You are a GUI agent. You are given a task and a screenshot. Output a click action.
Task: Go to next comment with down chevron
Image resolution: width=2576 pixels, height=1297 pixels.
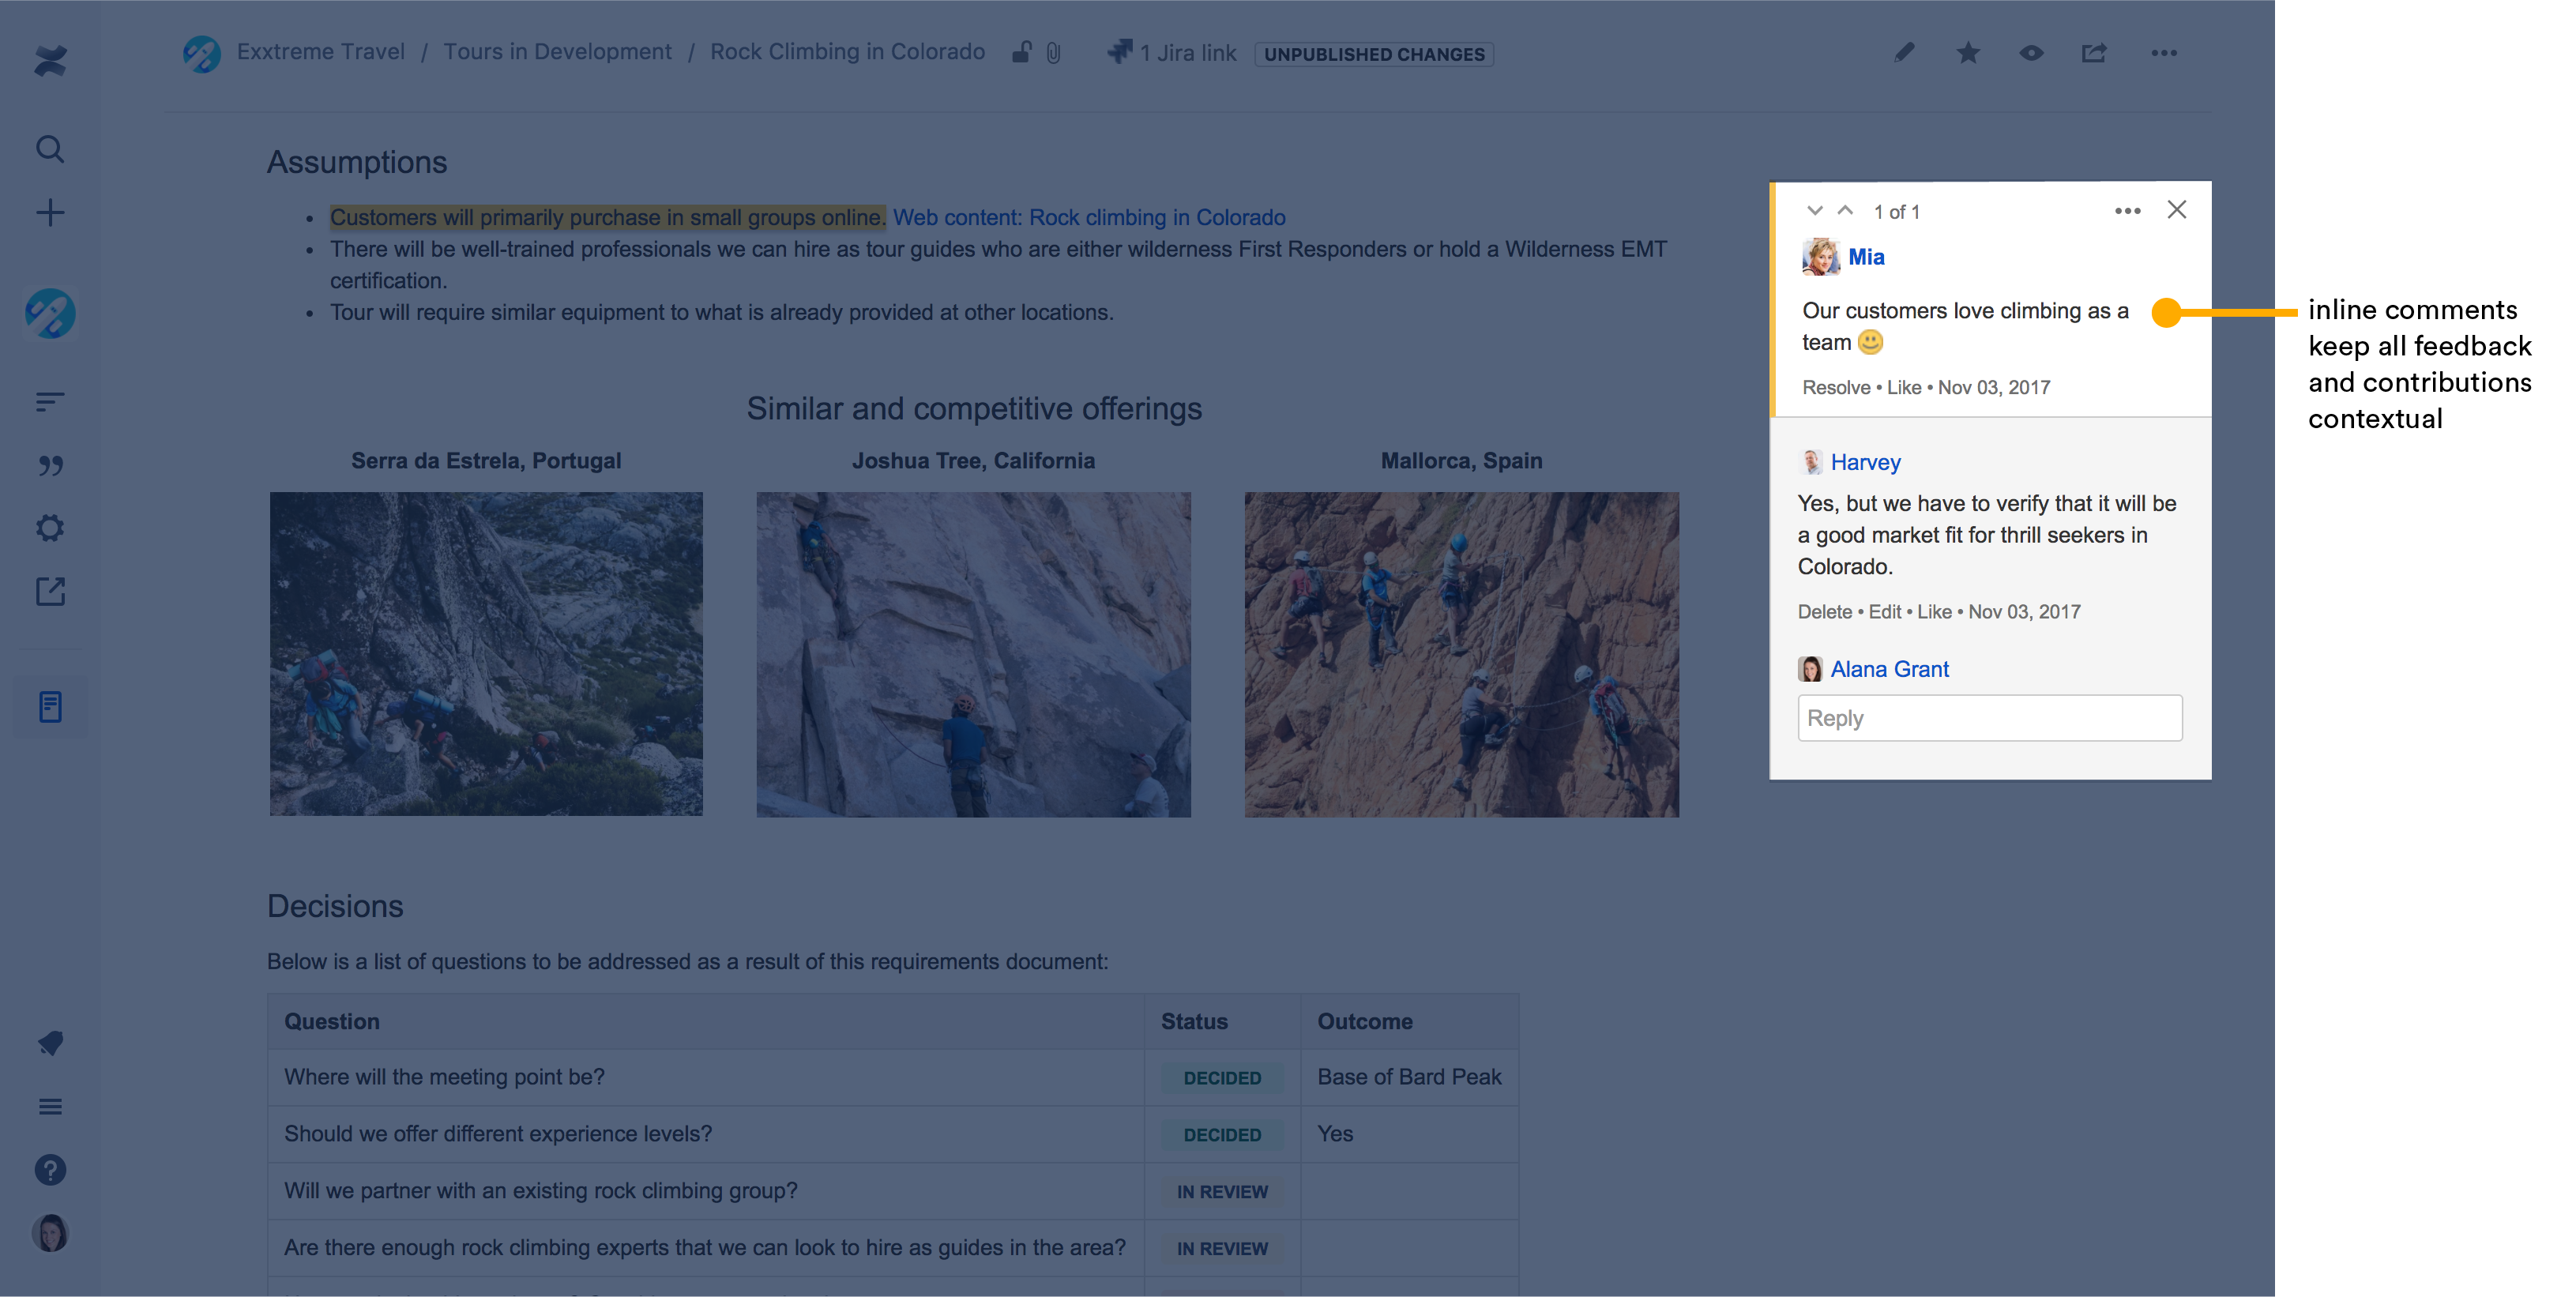[1814, 210]
